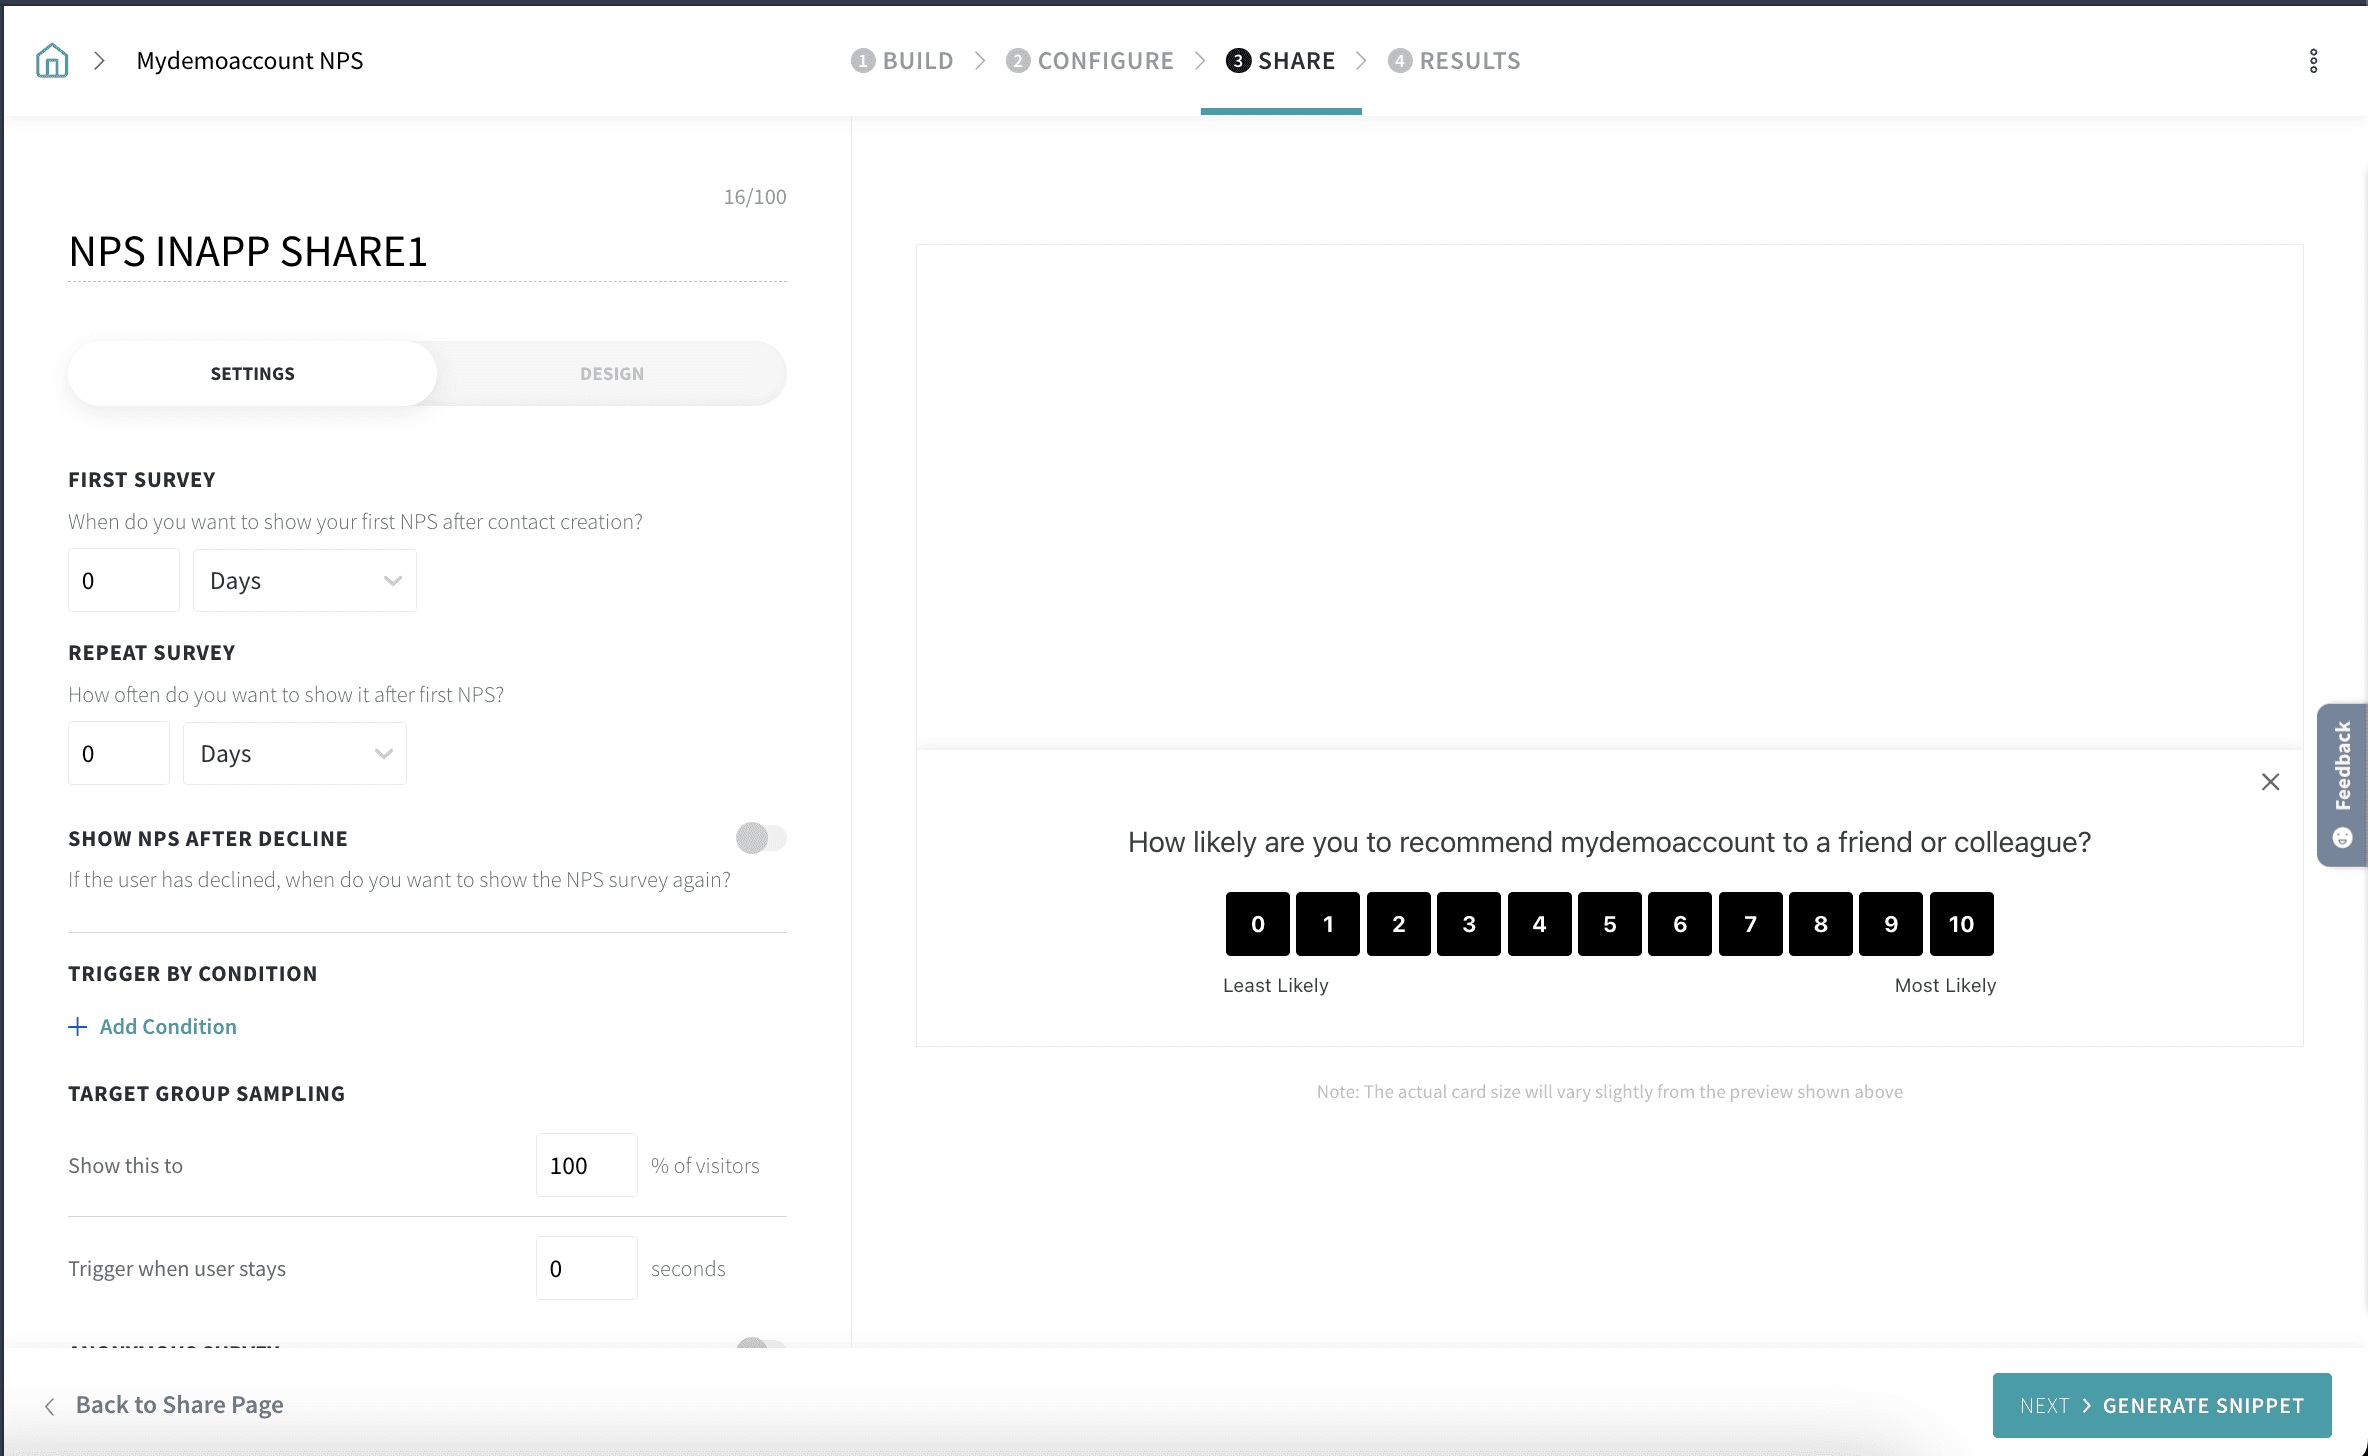This screenshot has height=1456, width=2368.
Task: Select NPS score 0 in preview
Action: (1257, 924)
